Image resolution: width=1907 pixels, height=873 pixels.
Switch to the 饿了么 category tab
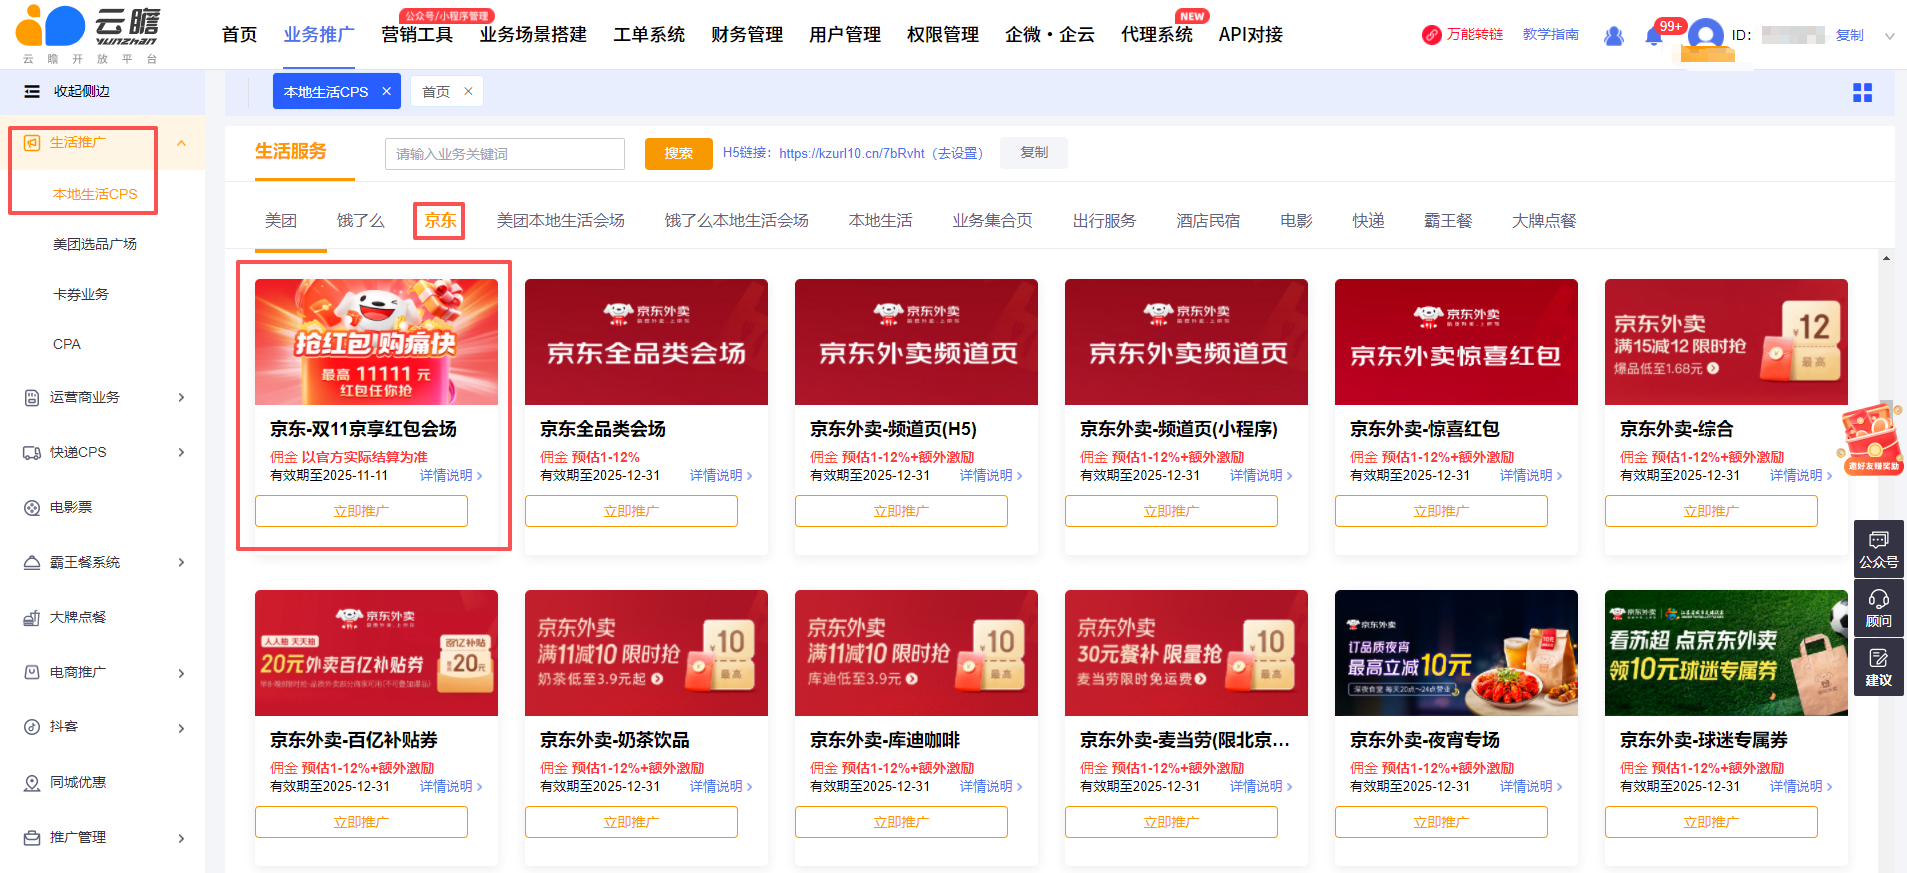[x=360, y=220]
